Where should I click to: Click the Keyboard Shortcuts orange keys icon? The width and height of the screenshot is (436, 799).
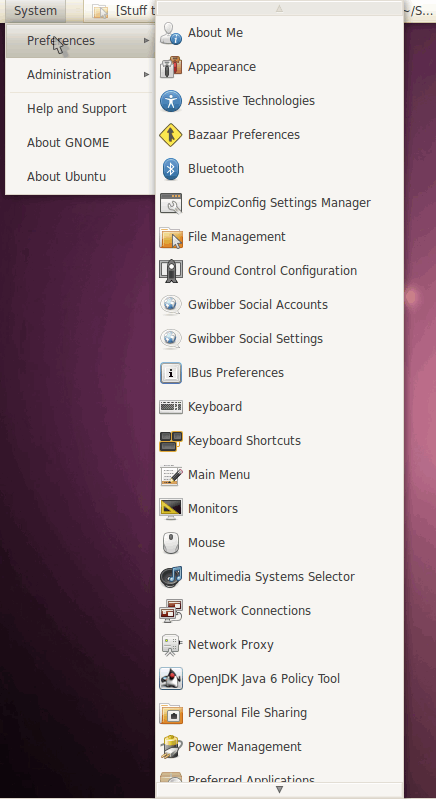(x=171, y=441)
